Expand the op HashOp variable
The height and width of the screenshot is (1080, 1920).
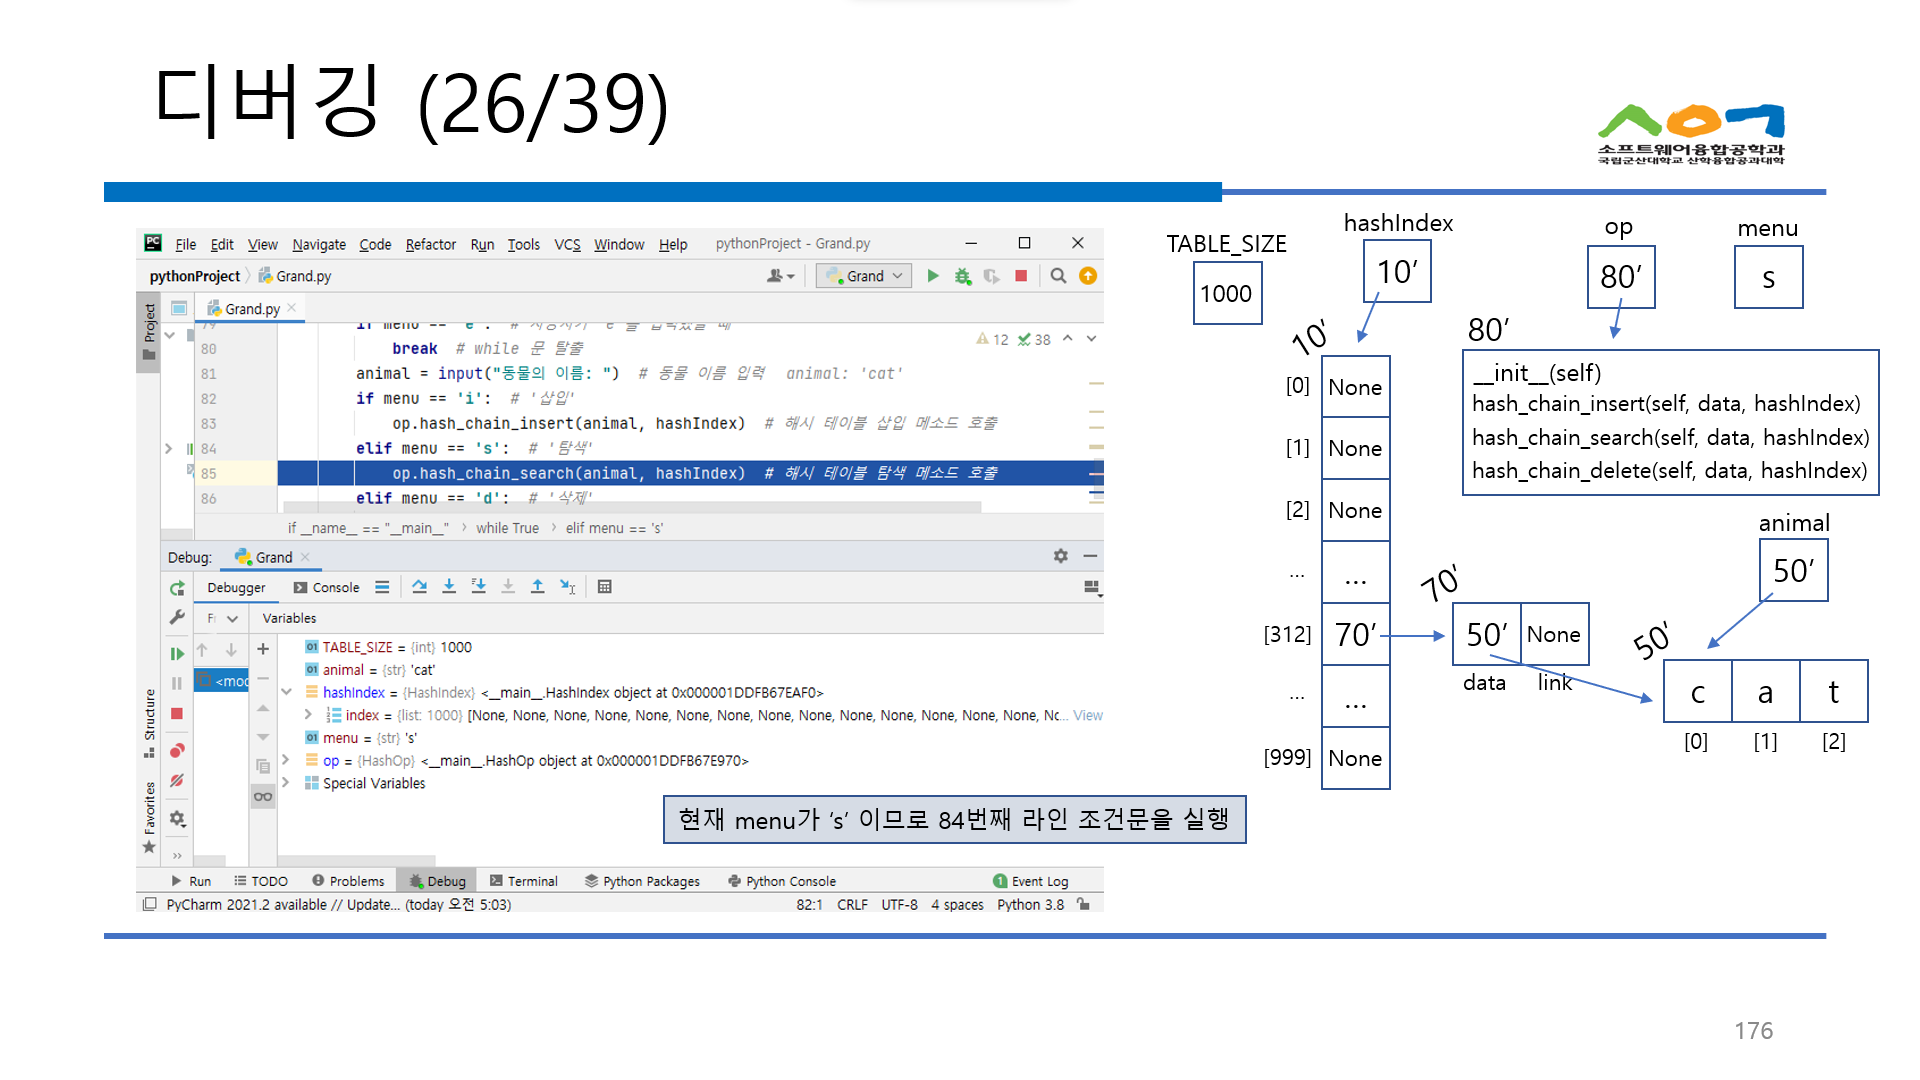coord(286,760)
